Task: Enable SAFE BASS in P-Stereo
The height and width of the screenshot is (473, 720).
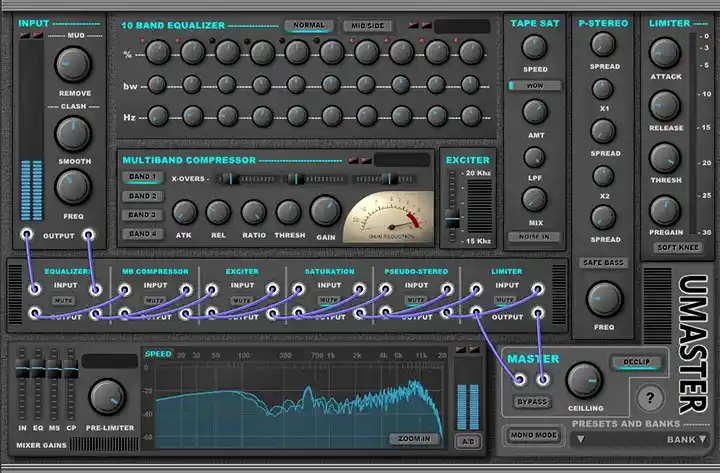Action: (603, 263)
